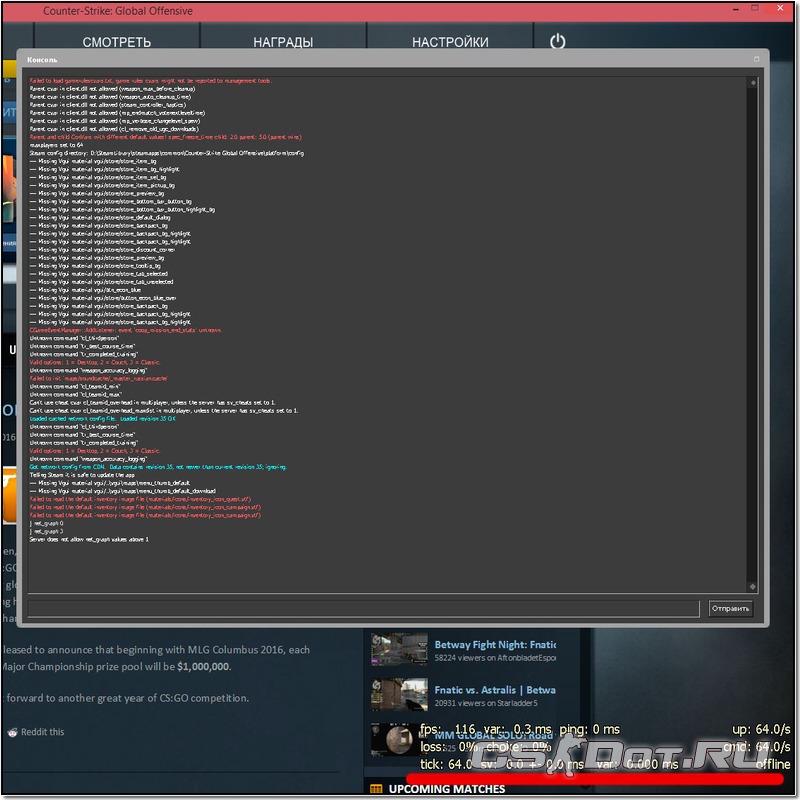
Task: Click the 'weapon_max_before_cleanup' console line
Action: pos(112,89)
